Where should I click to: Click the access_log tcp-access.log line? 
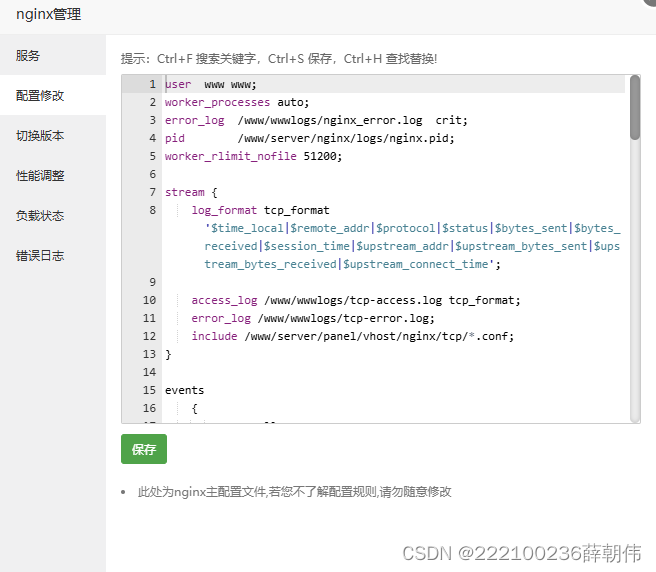click(356, 300)
